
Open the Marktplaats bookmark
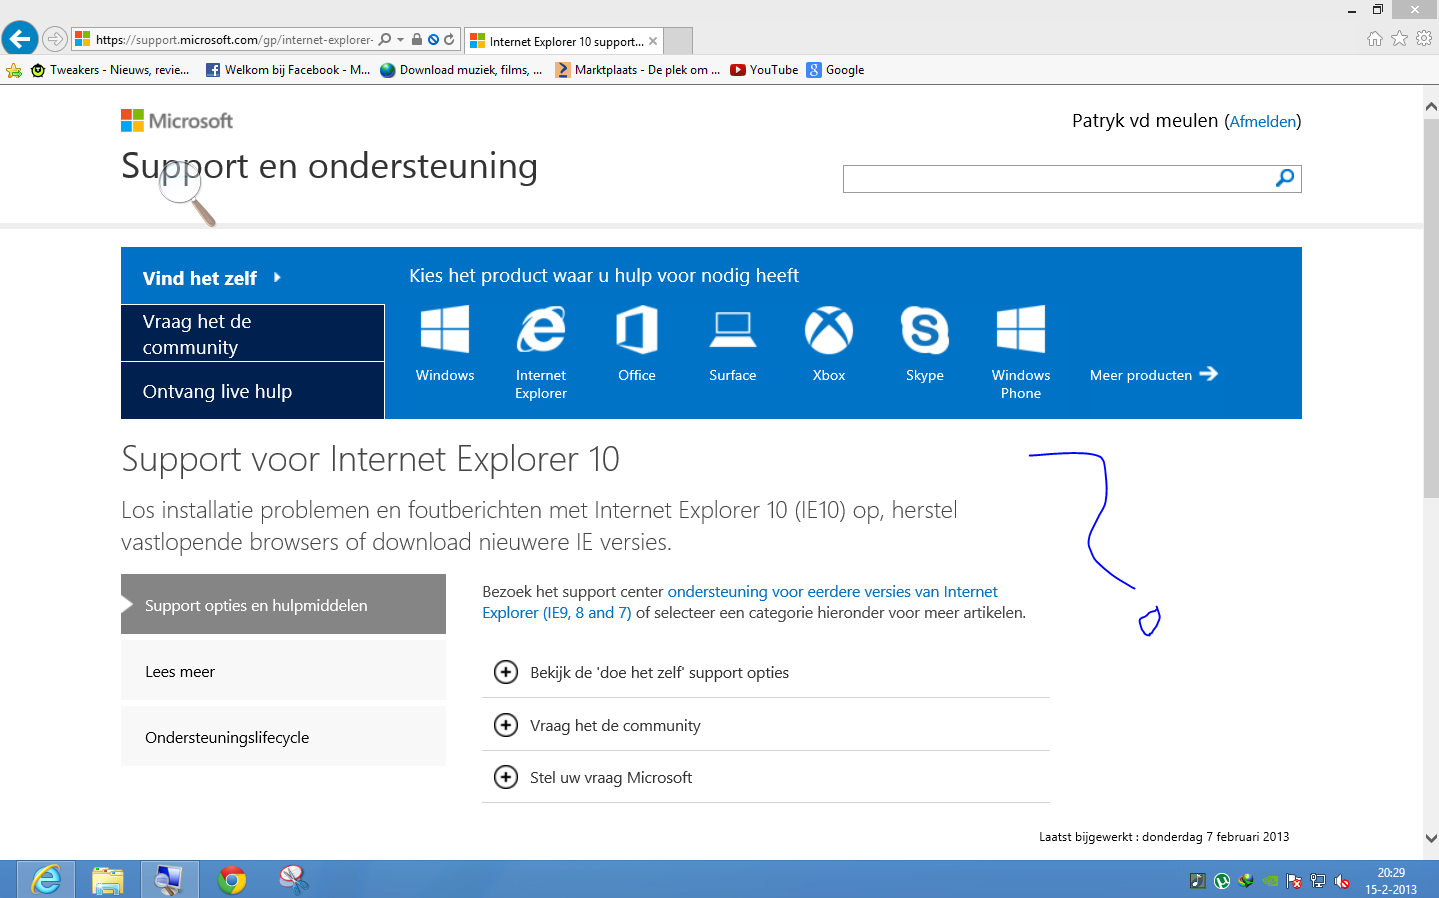click(638, 70)
